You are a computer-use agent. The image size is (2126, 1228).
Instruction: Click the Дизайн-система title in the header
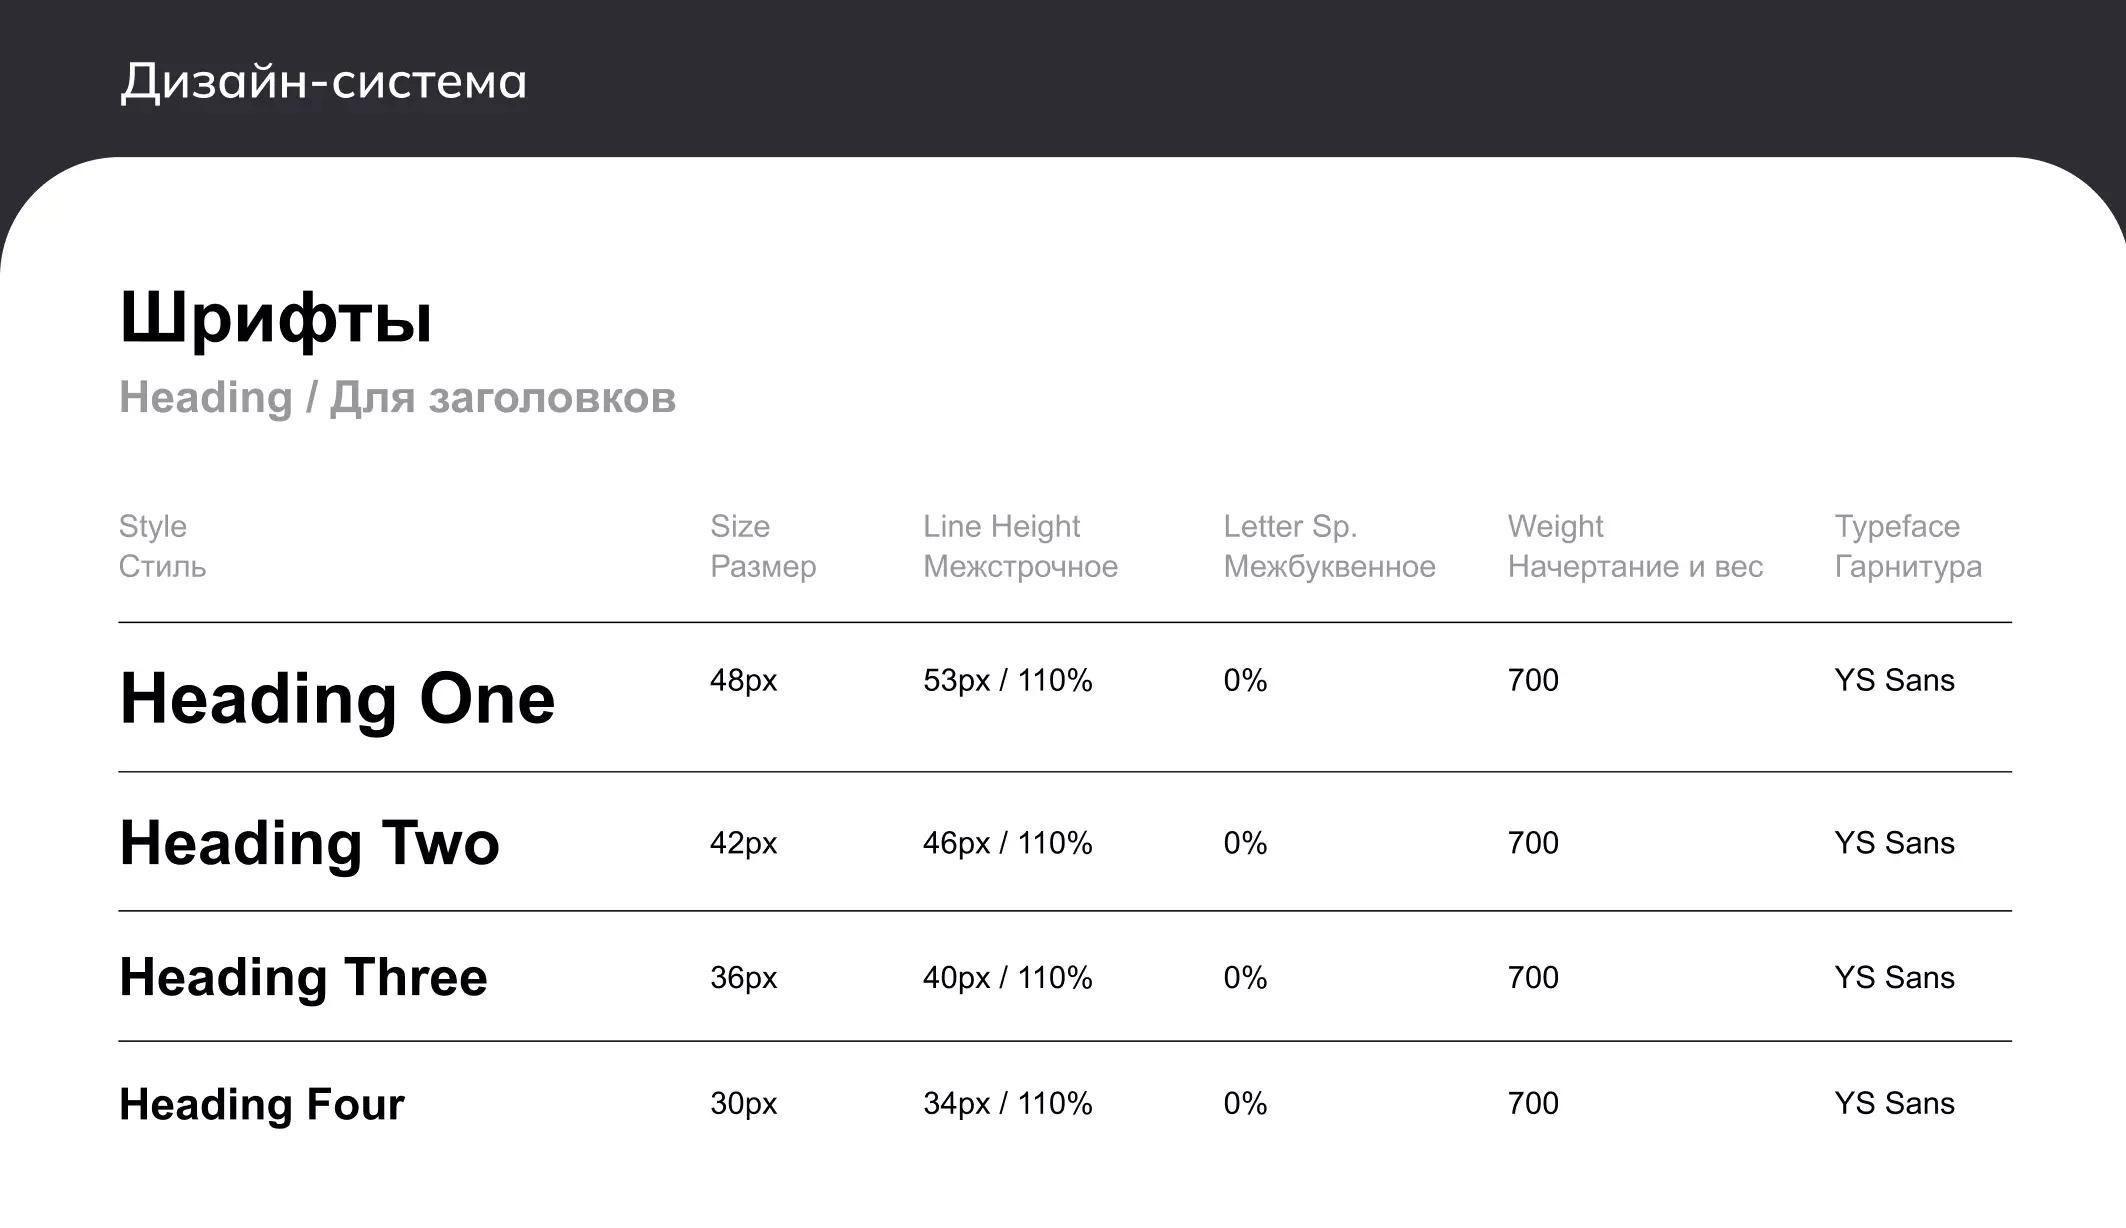323,81
